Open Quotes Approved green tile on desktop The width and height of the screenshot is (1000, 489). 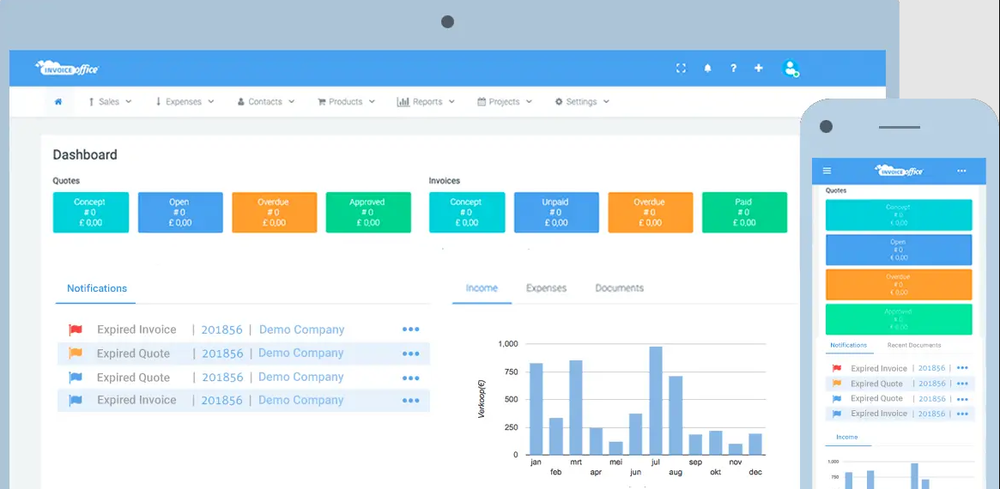click(x=368, y=212)
